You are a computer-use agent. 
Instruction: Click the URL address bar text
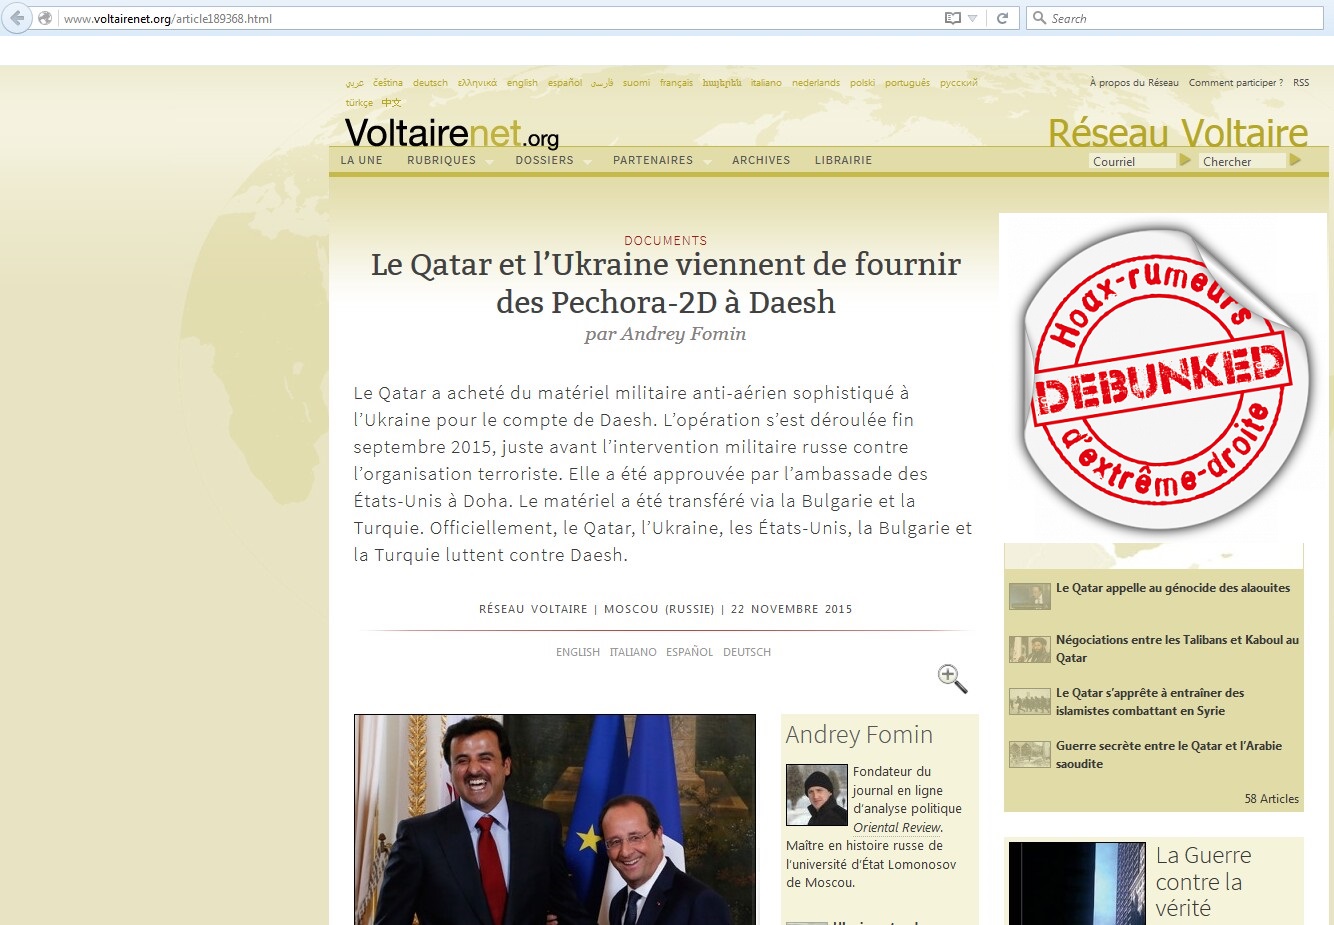[168, 19]
